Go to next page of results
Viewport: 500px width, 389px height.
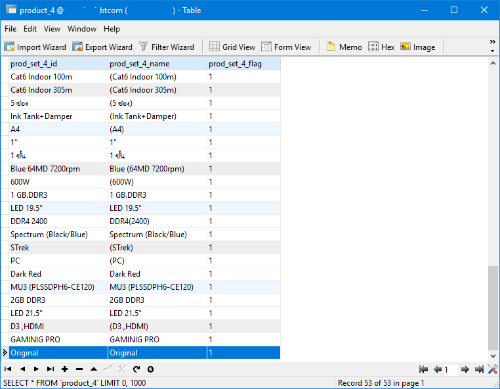pos(465,369)
